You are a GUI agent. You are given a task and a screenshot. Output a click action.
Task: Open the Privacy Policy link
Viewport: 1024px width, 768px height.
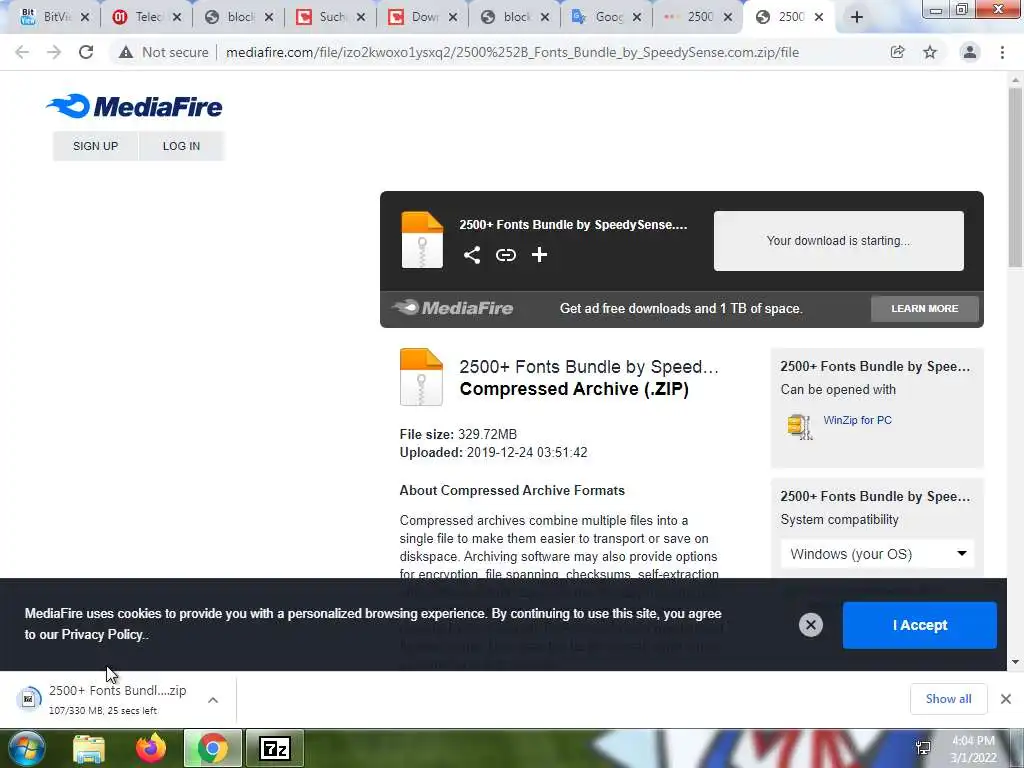pyautogui.click(x=102, y=634)
